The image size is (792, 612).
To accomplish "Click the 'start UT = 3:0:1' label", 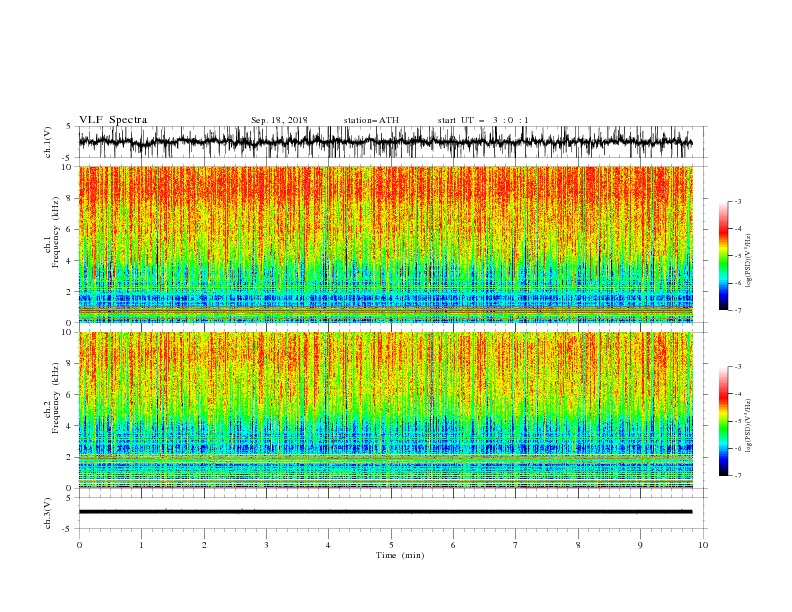I will 483,120.
